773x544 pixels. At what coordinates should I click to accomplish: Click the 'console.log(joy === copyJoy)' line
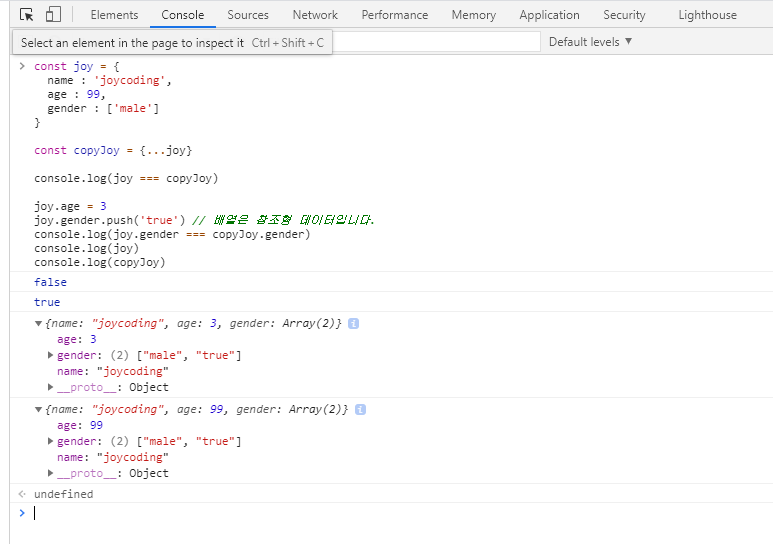(126, 178)
